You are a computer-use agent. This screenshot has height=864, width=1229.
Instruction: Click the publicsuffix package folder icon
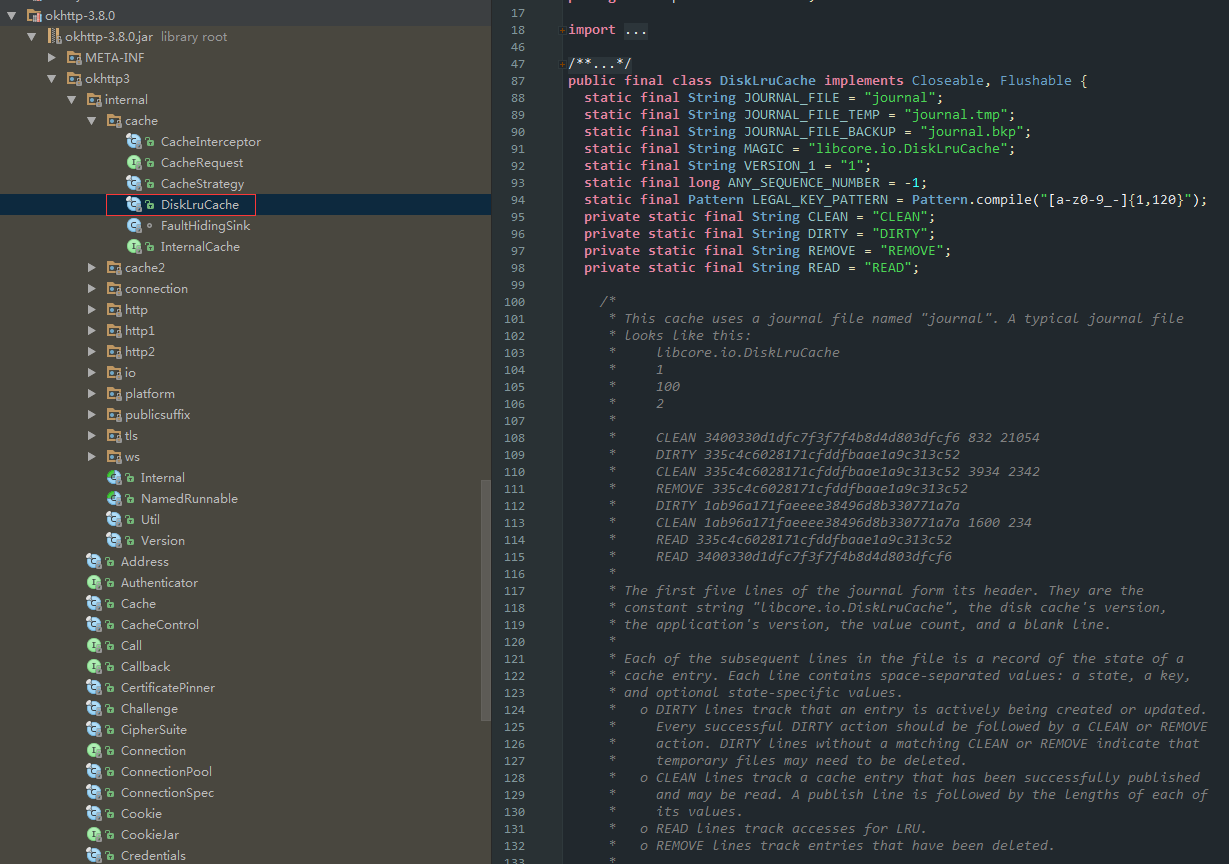point(114,415)
